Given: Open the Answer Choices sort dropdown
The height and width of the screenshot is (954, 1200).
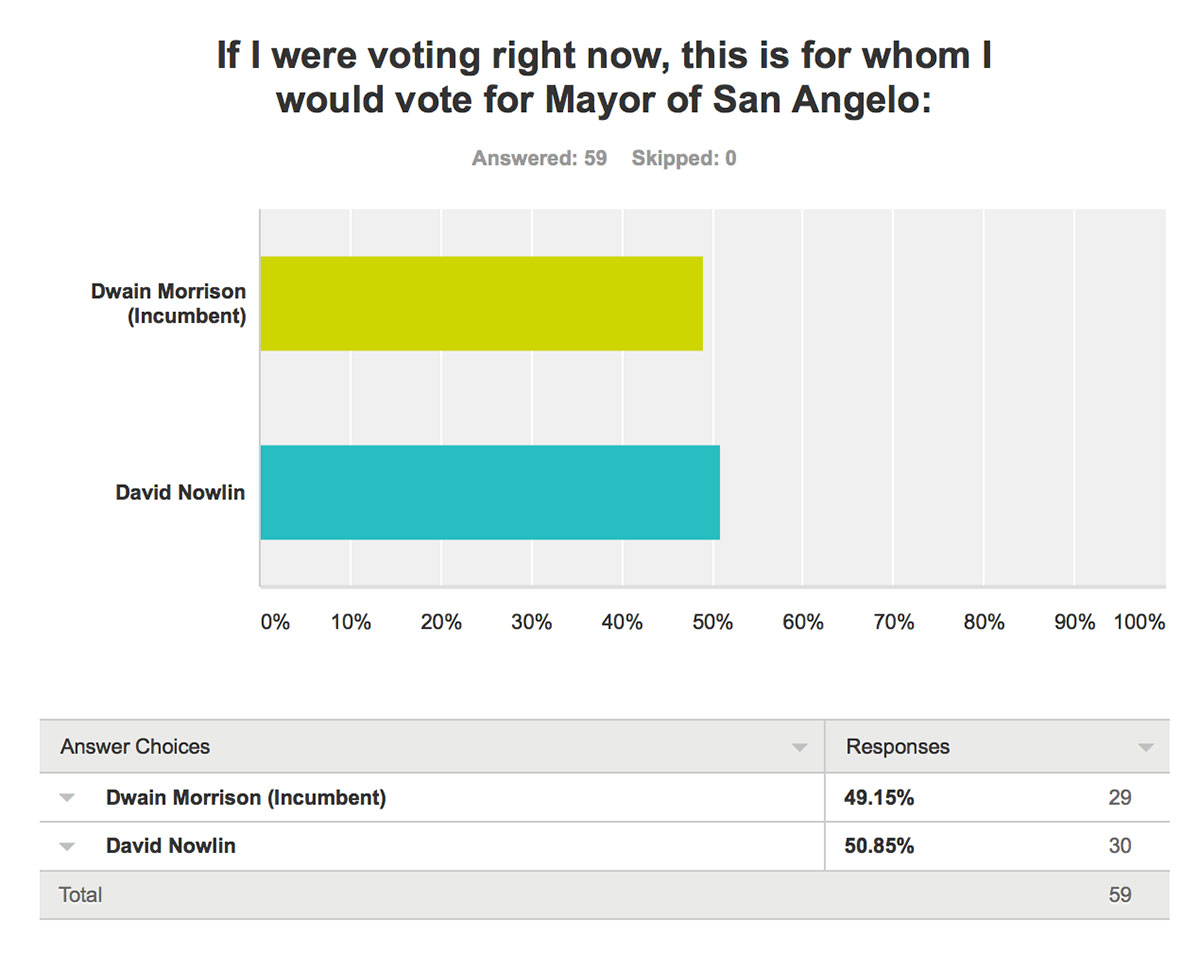Looking at the screenshot, I should (x=798, y=746).
